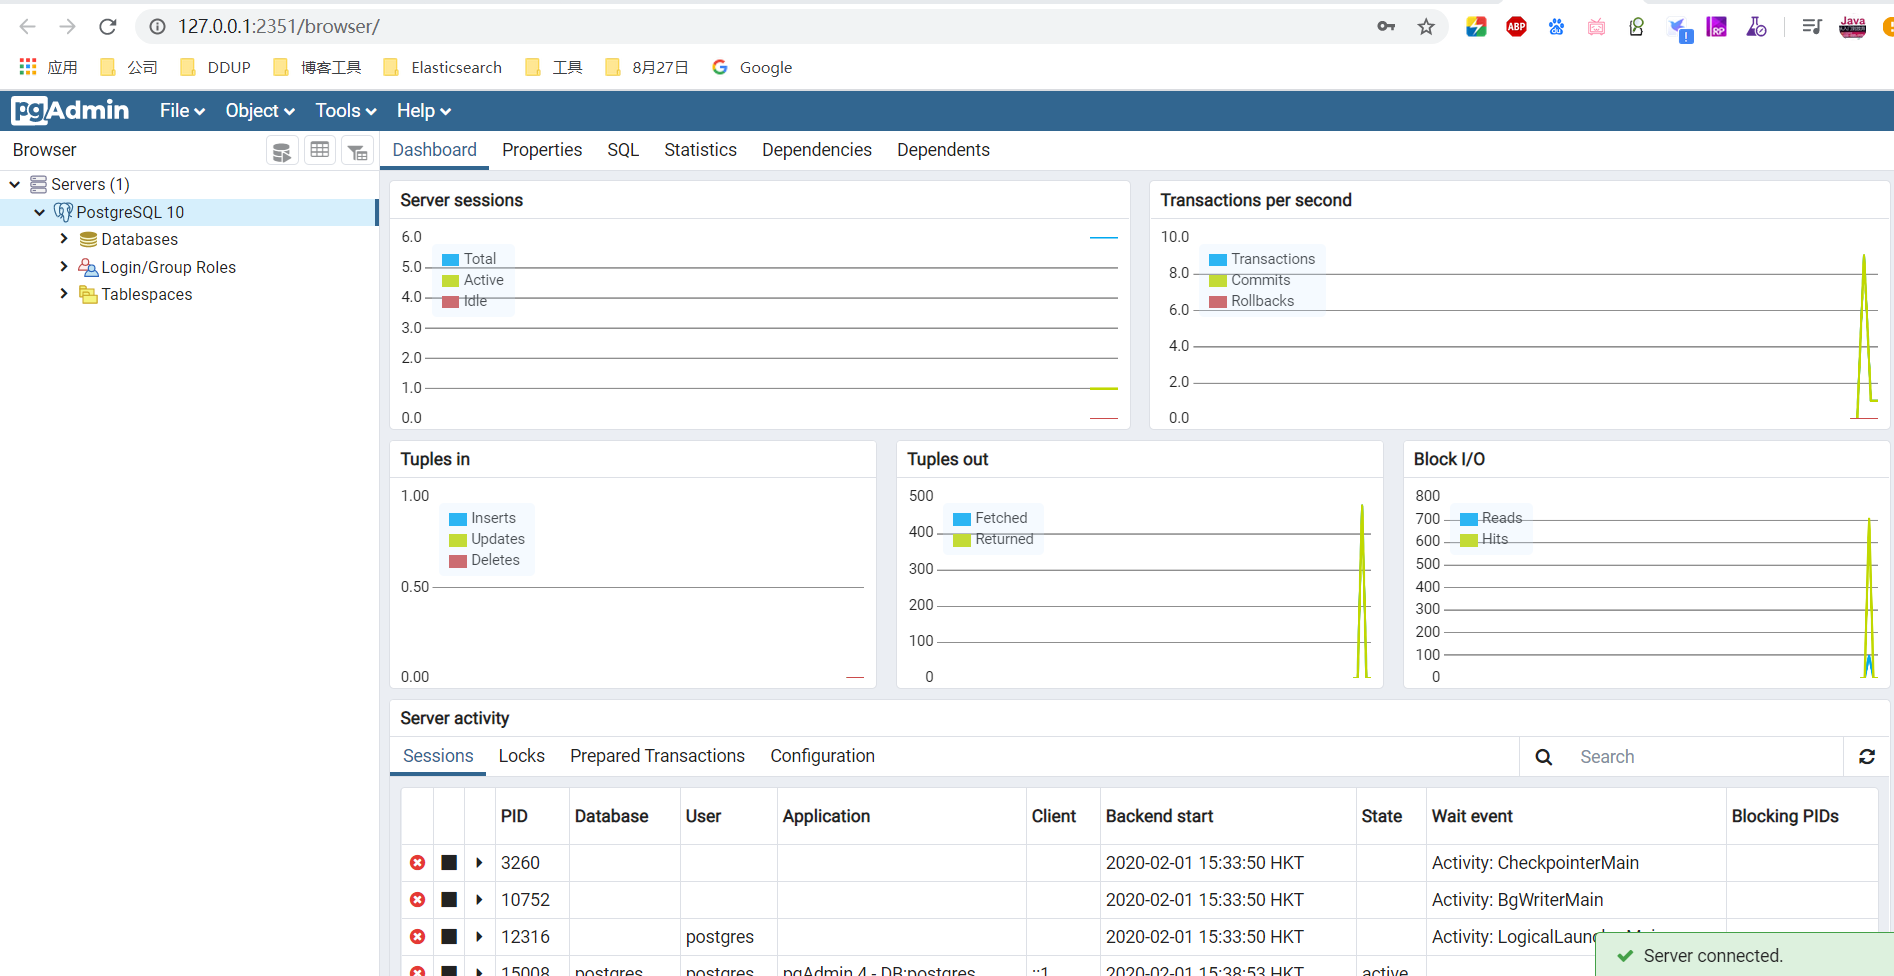Open the Apps grid bookmark icon
Viewport: 1894px width, 976px height.
pyautogui.click(x=28, y=66)
